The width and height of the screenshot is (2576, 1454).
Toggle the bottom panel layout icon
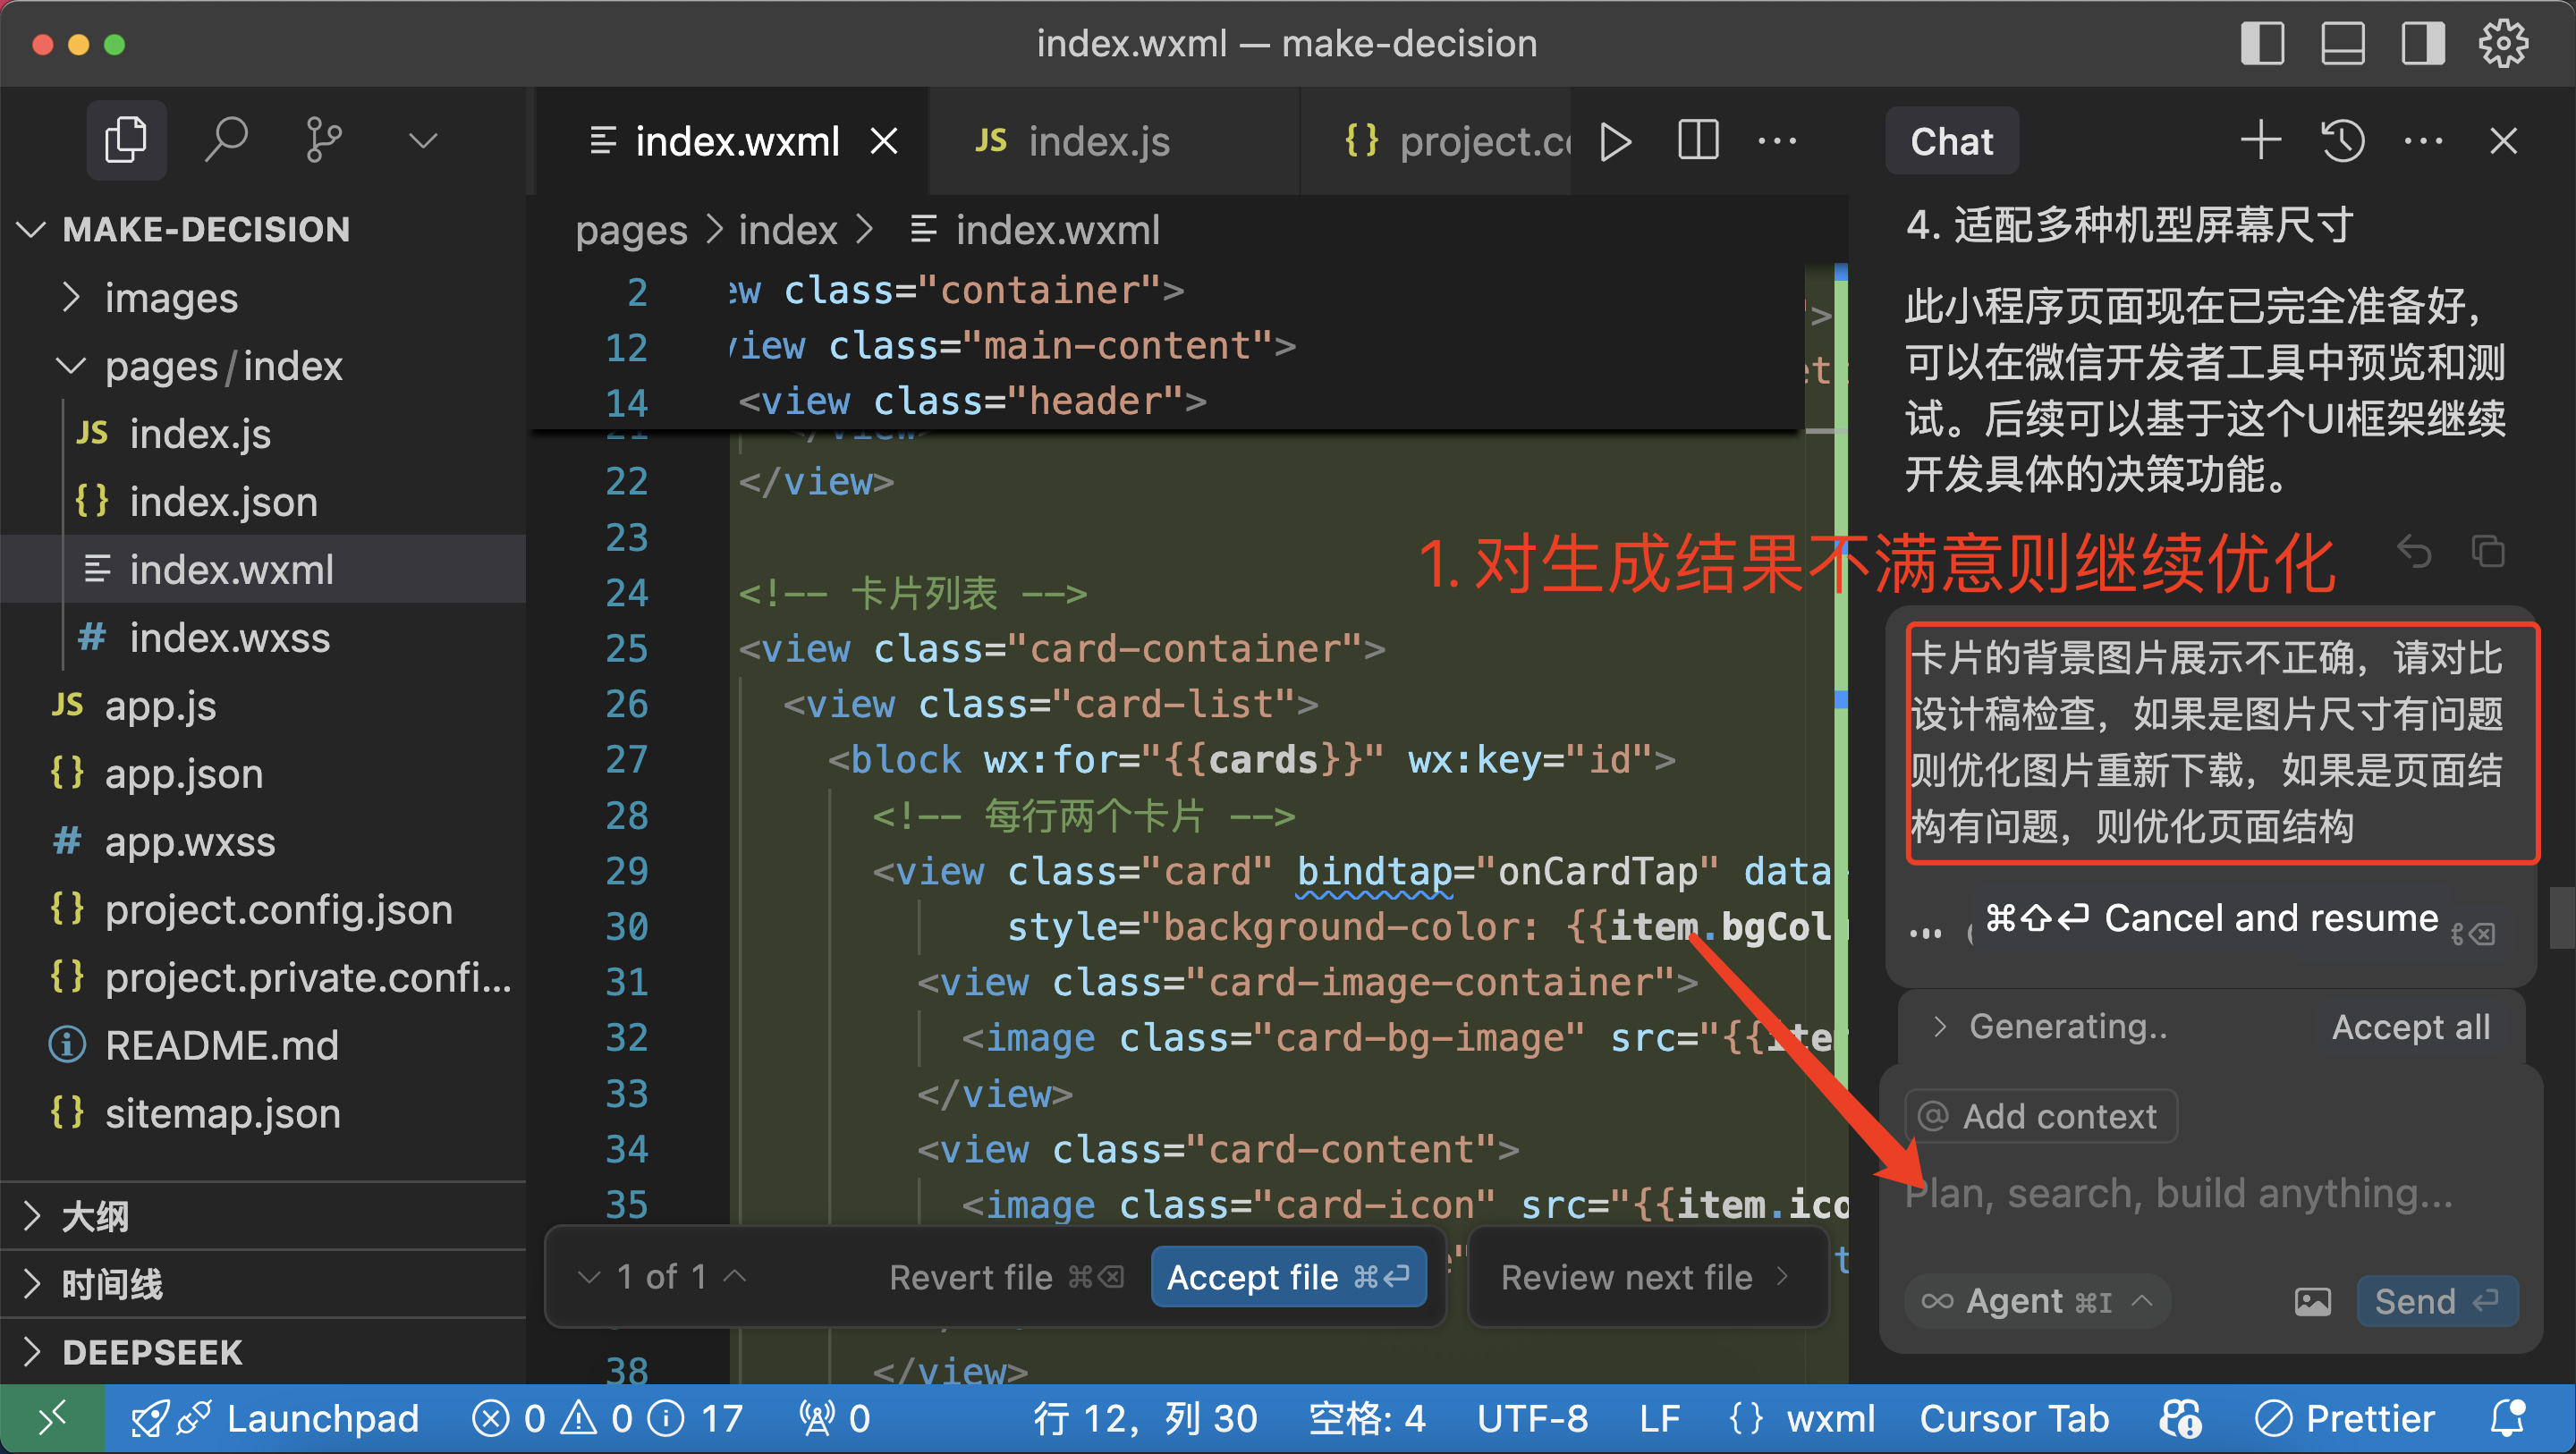2342,44
